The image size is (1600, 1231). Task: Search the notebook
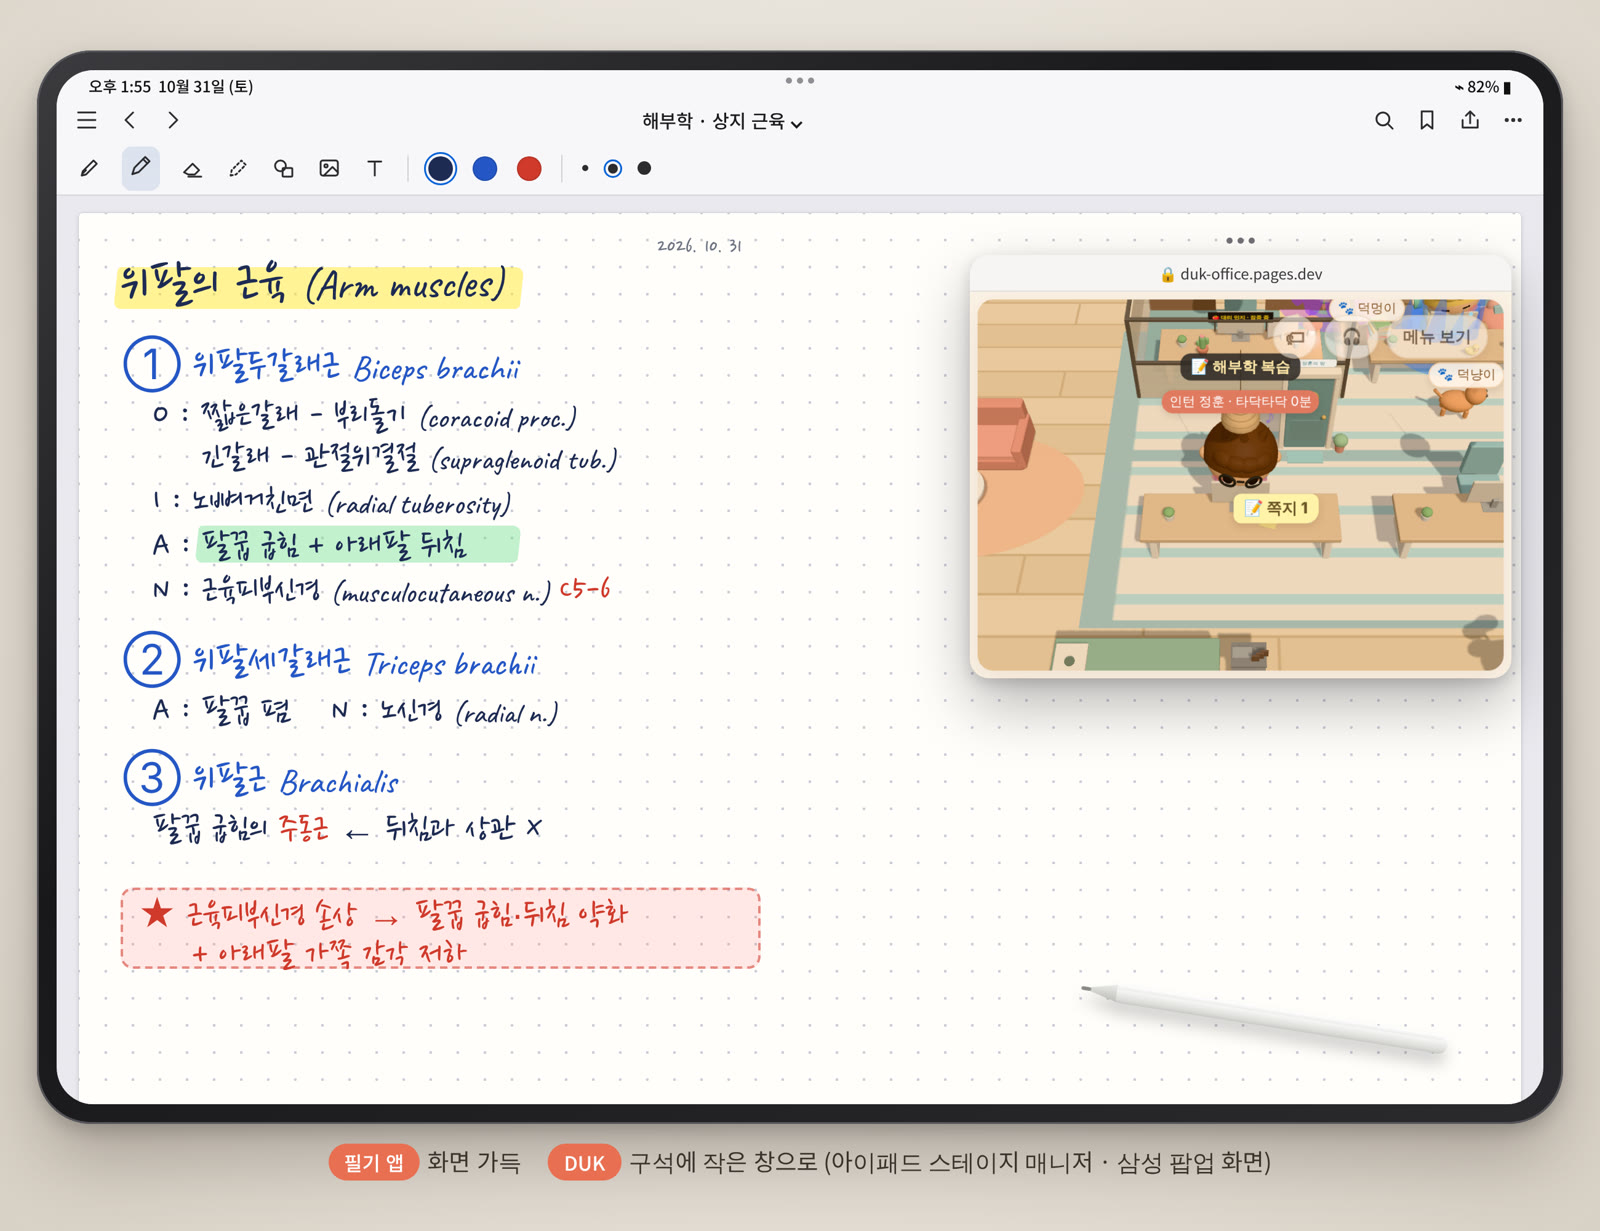point(1384,121)
